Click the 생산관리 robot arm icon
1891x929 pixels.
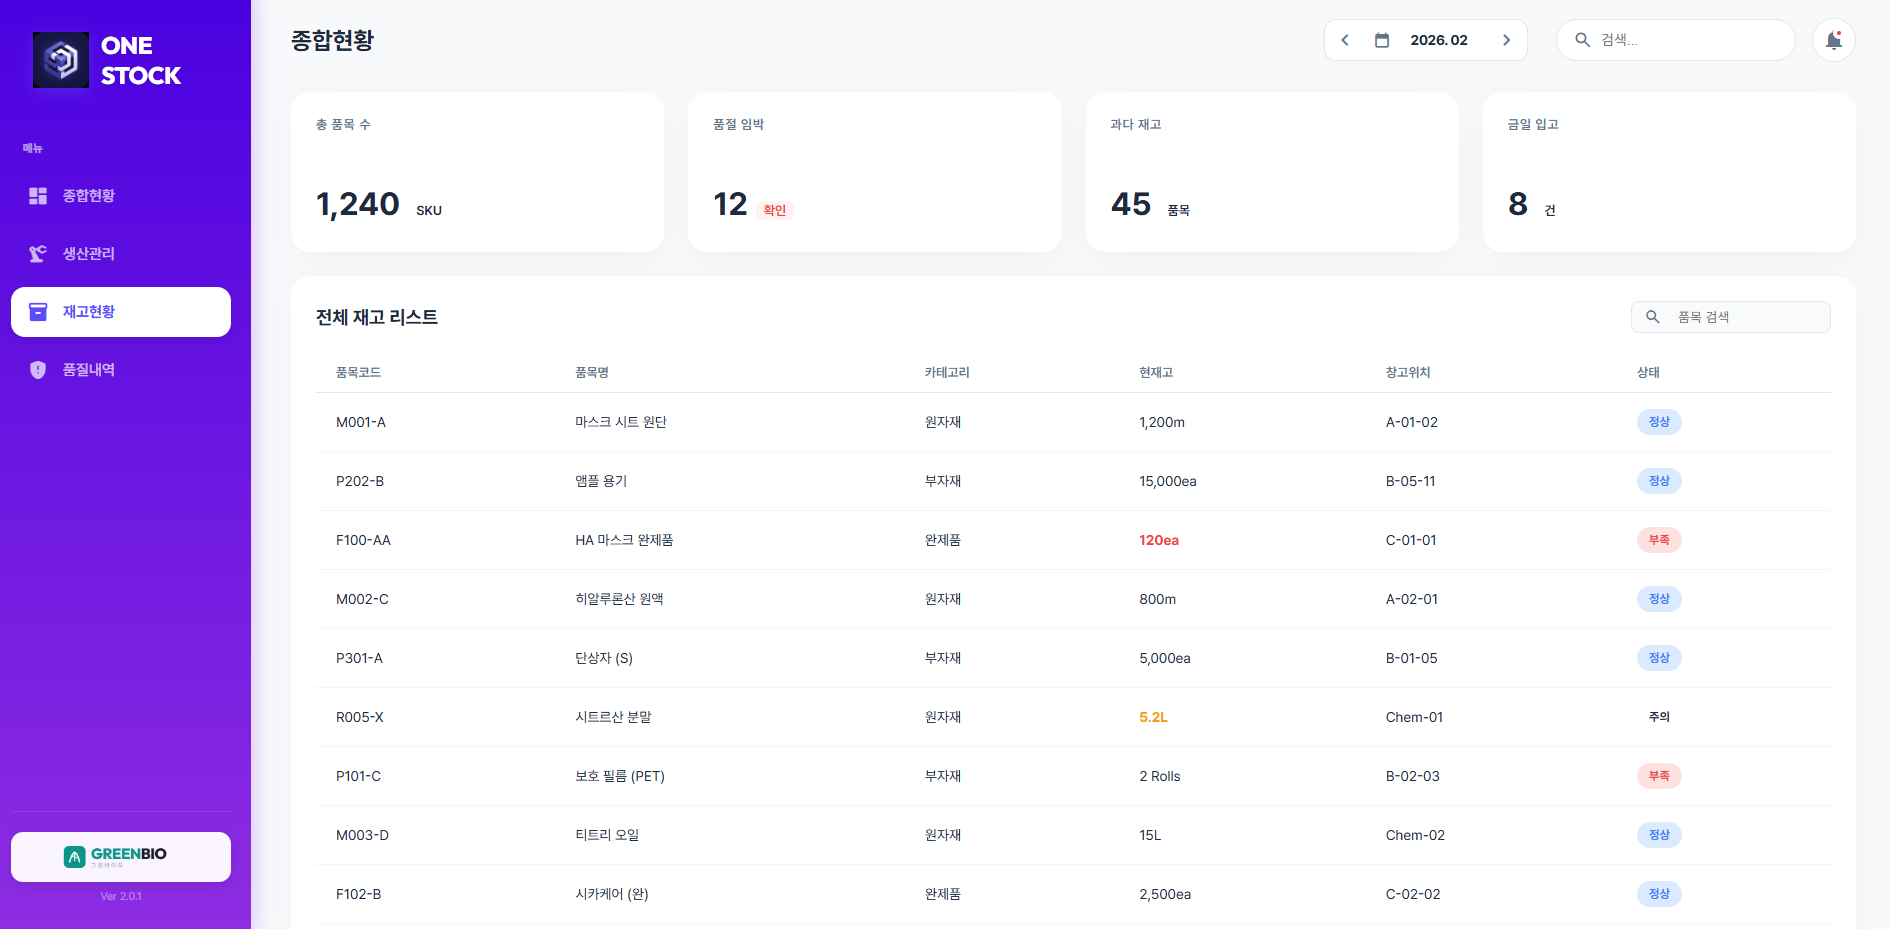pyautogui.click(x=38, y=254)
